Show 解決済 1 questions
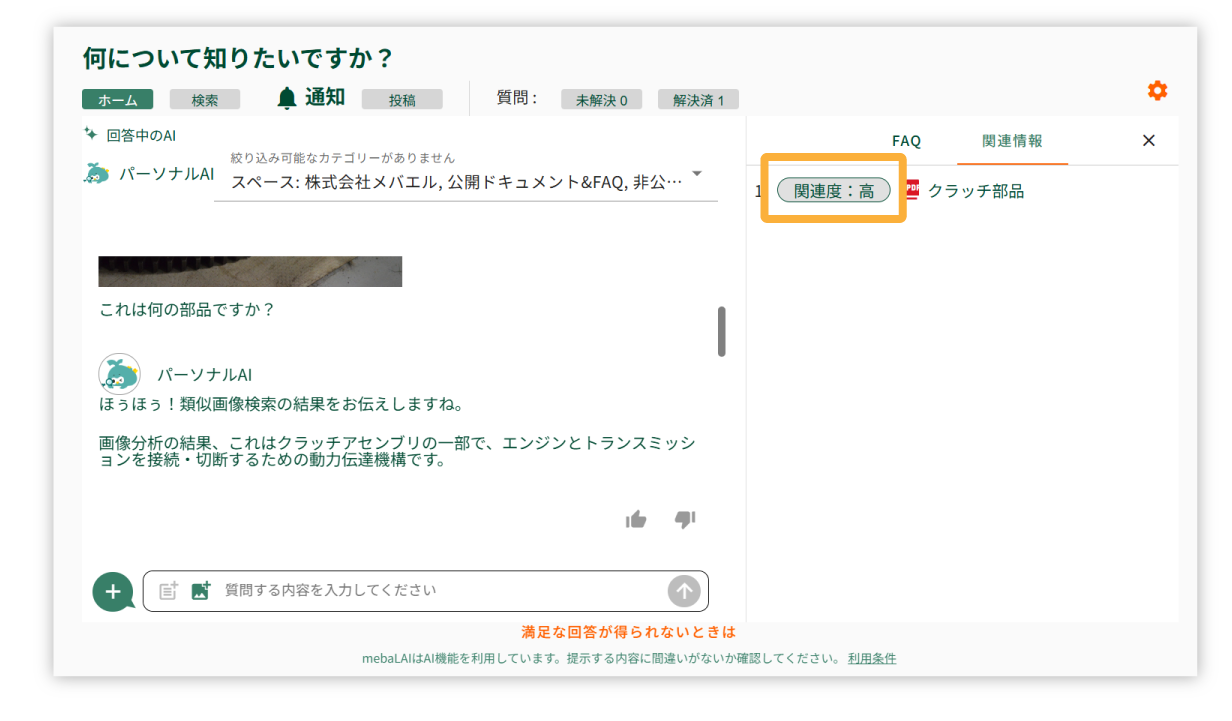This screenshot has height=721, width=1232. pyautogui.click(x=698, y=100)
